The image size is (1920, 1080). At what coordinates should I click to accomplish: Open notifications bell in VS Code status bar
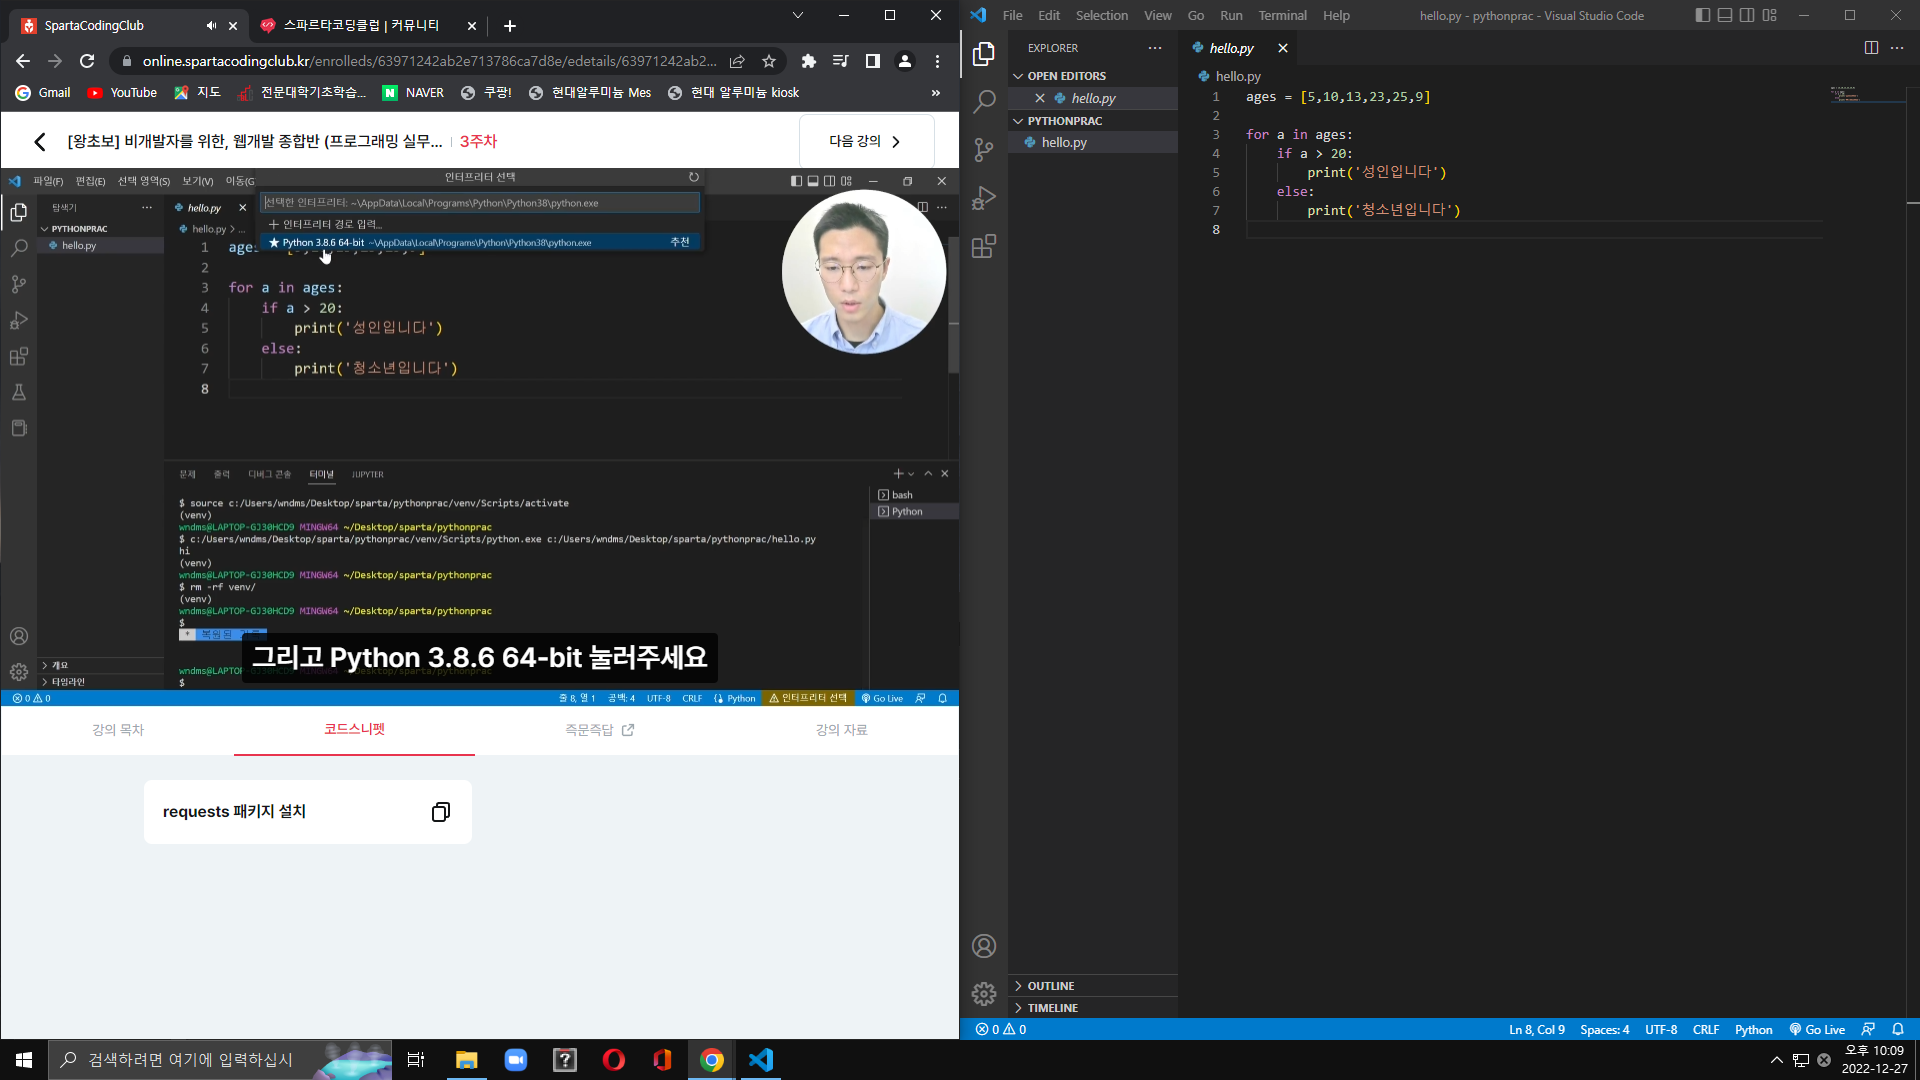point(1898,1030)
